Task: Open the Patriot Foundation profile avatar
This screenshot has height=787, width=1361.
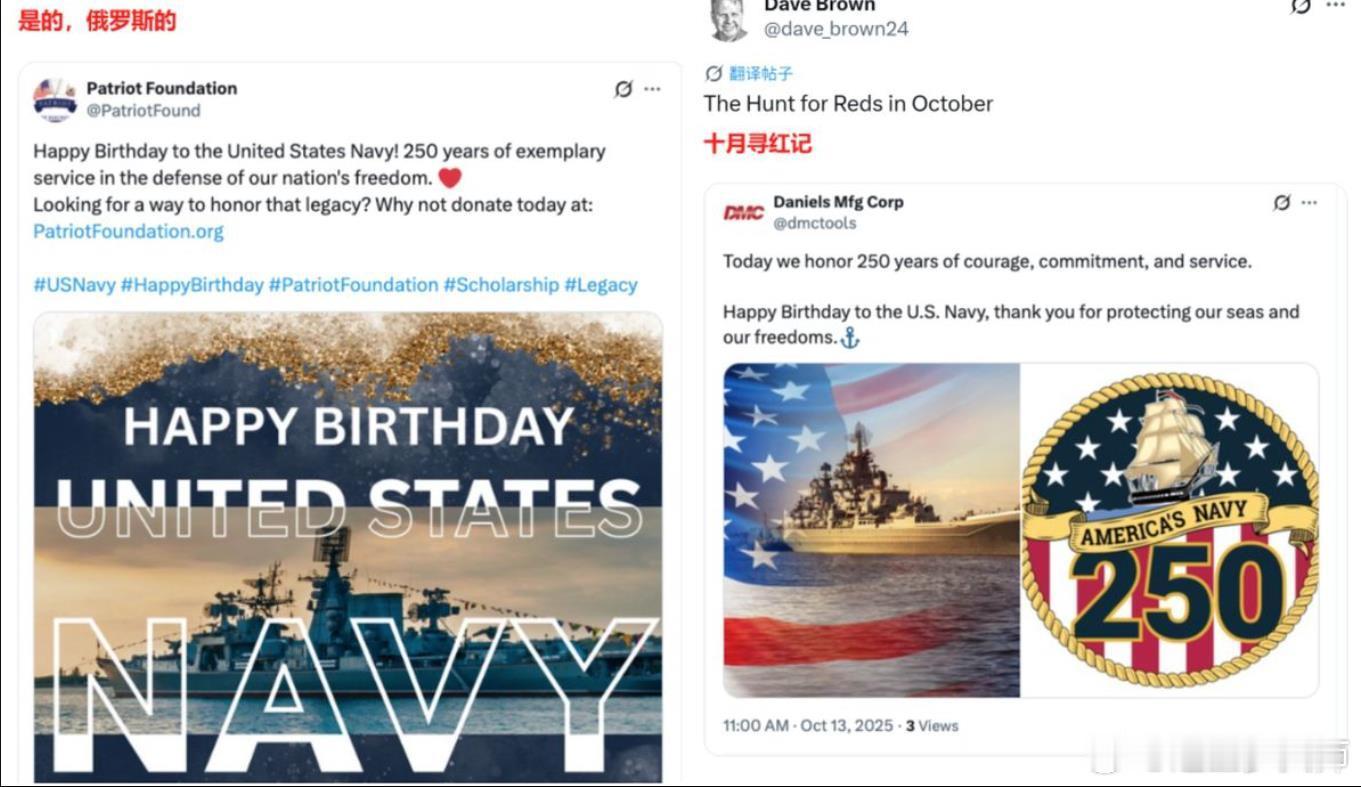Action: pyautogui.click(x=55, y=100)
